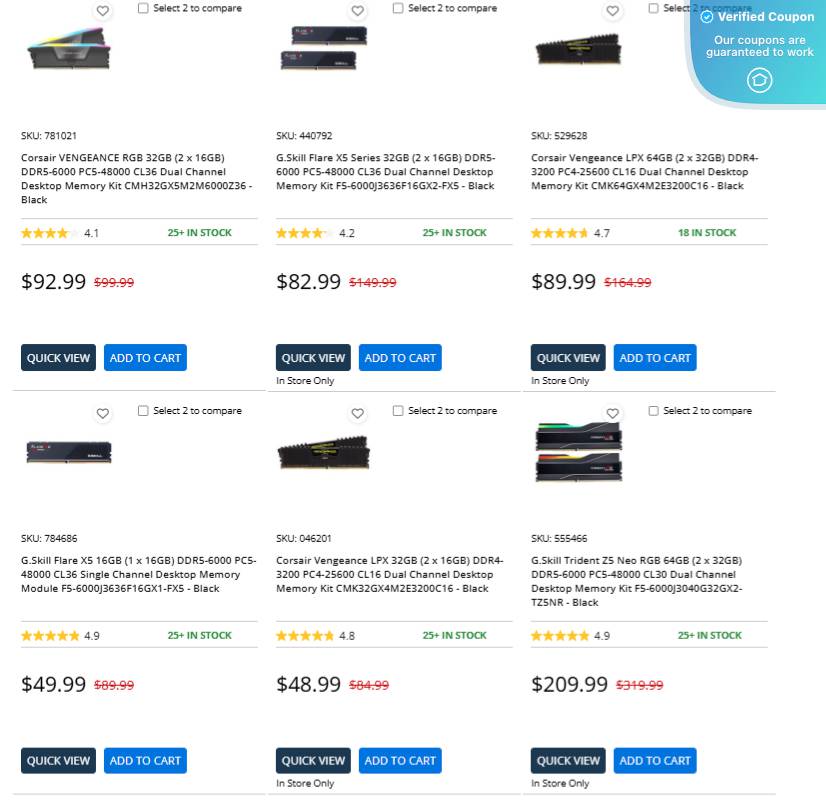Open Quick View for G.Skill Trident Z5 Neo
This screenshot has height=800, width=826.
(567, 760)
